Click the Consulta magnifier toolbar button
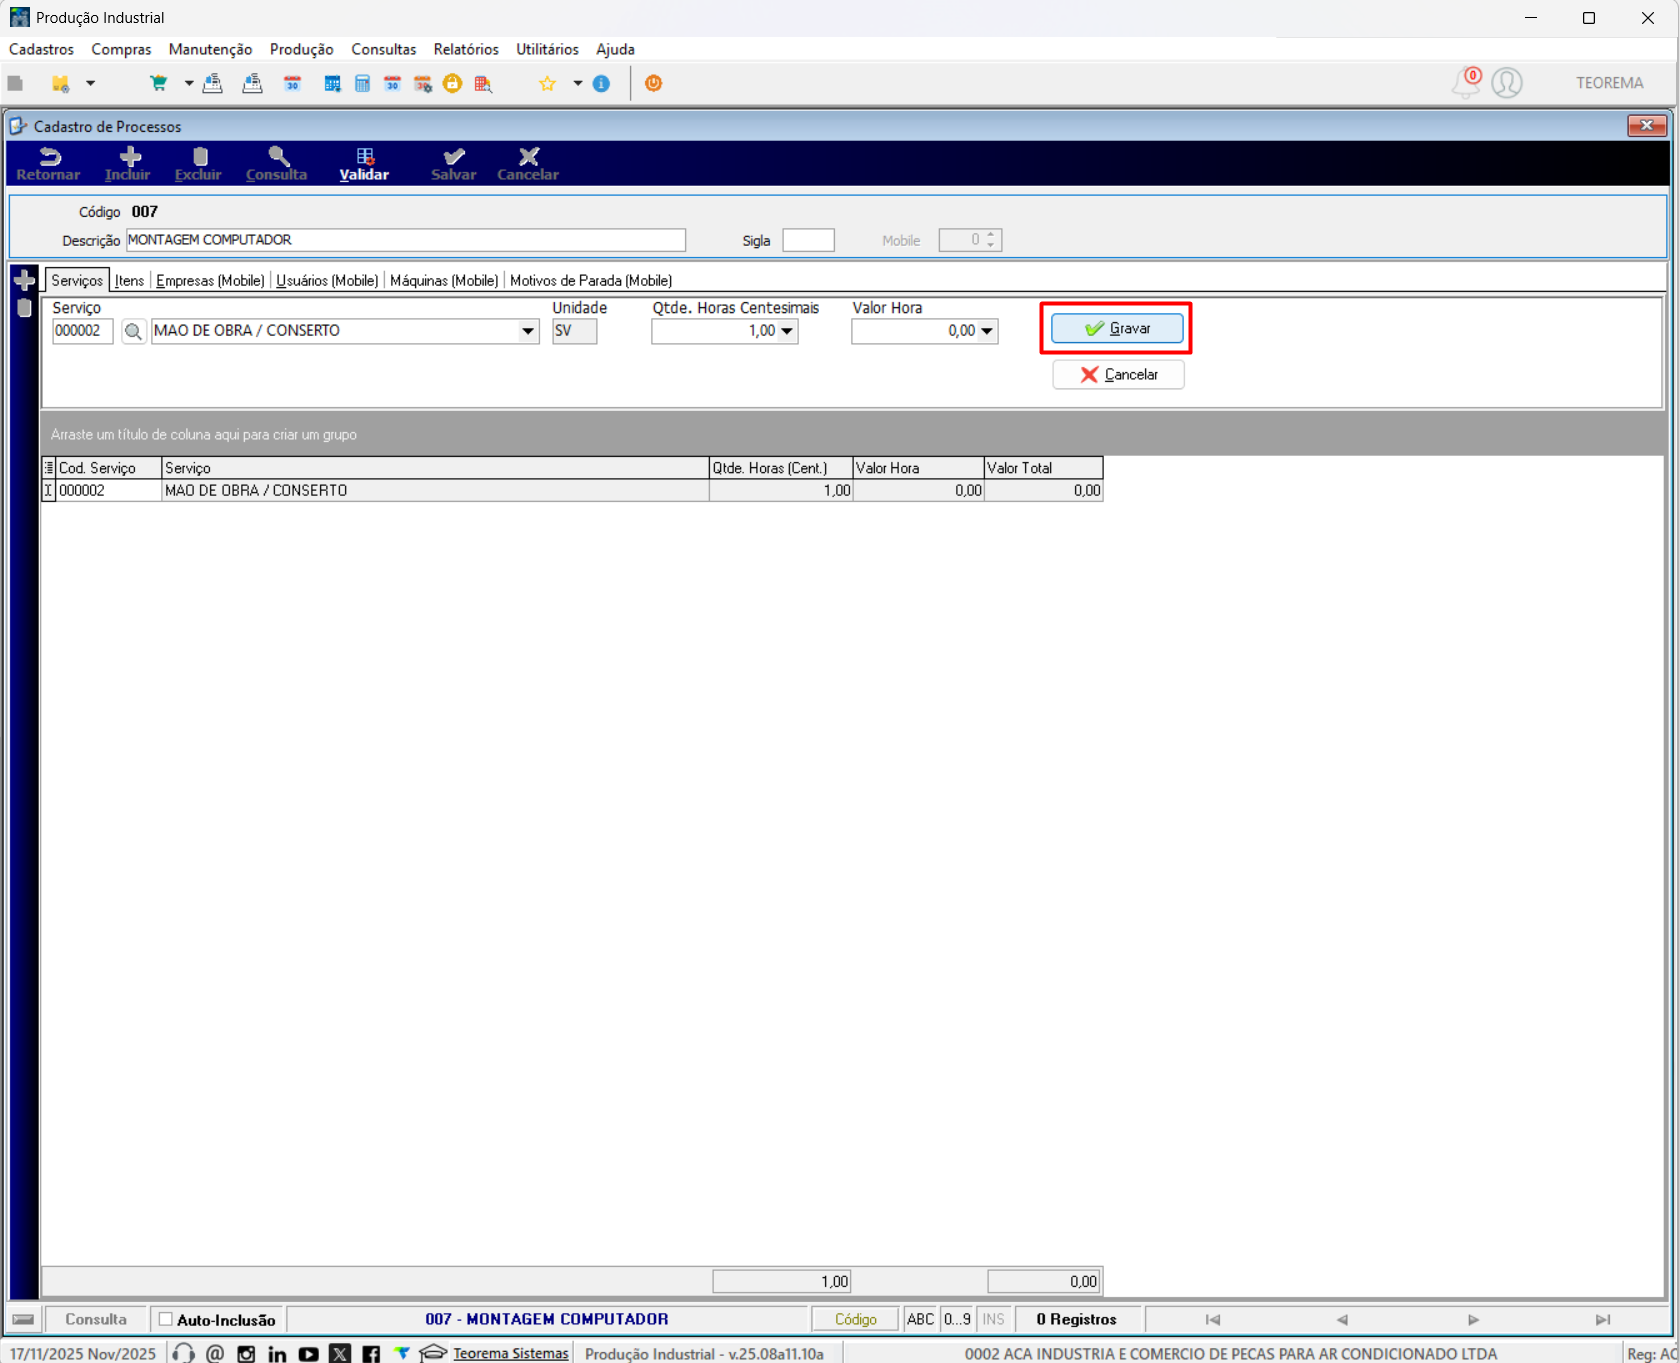 [277, 164]
